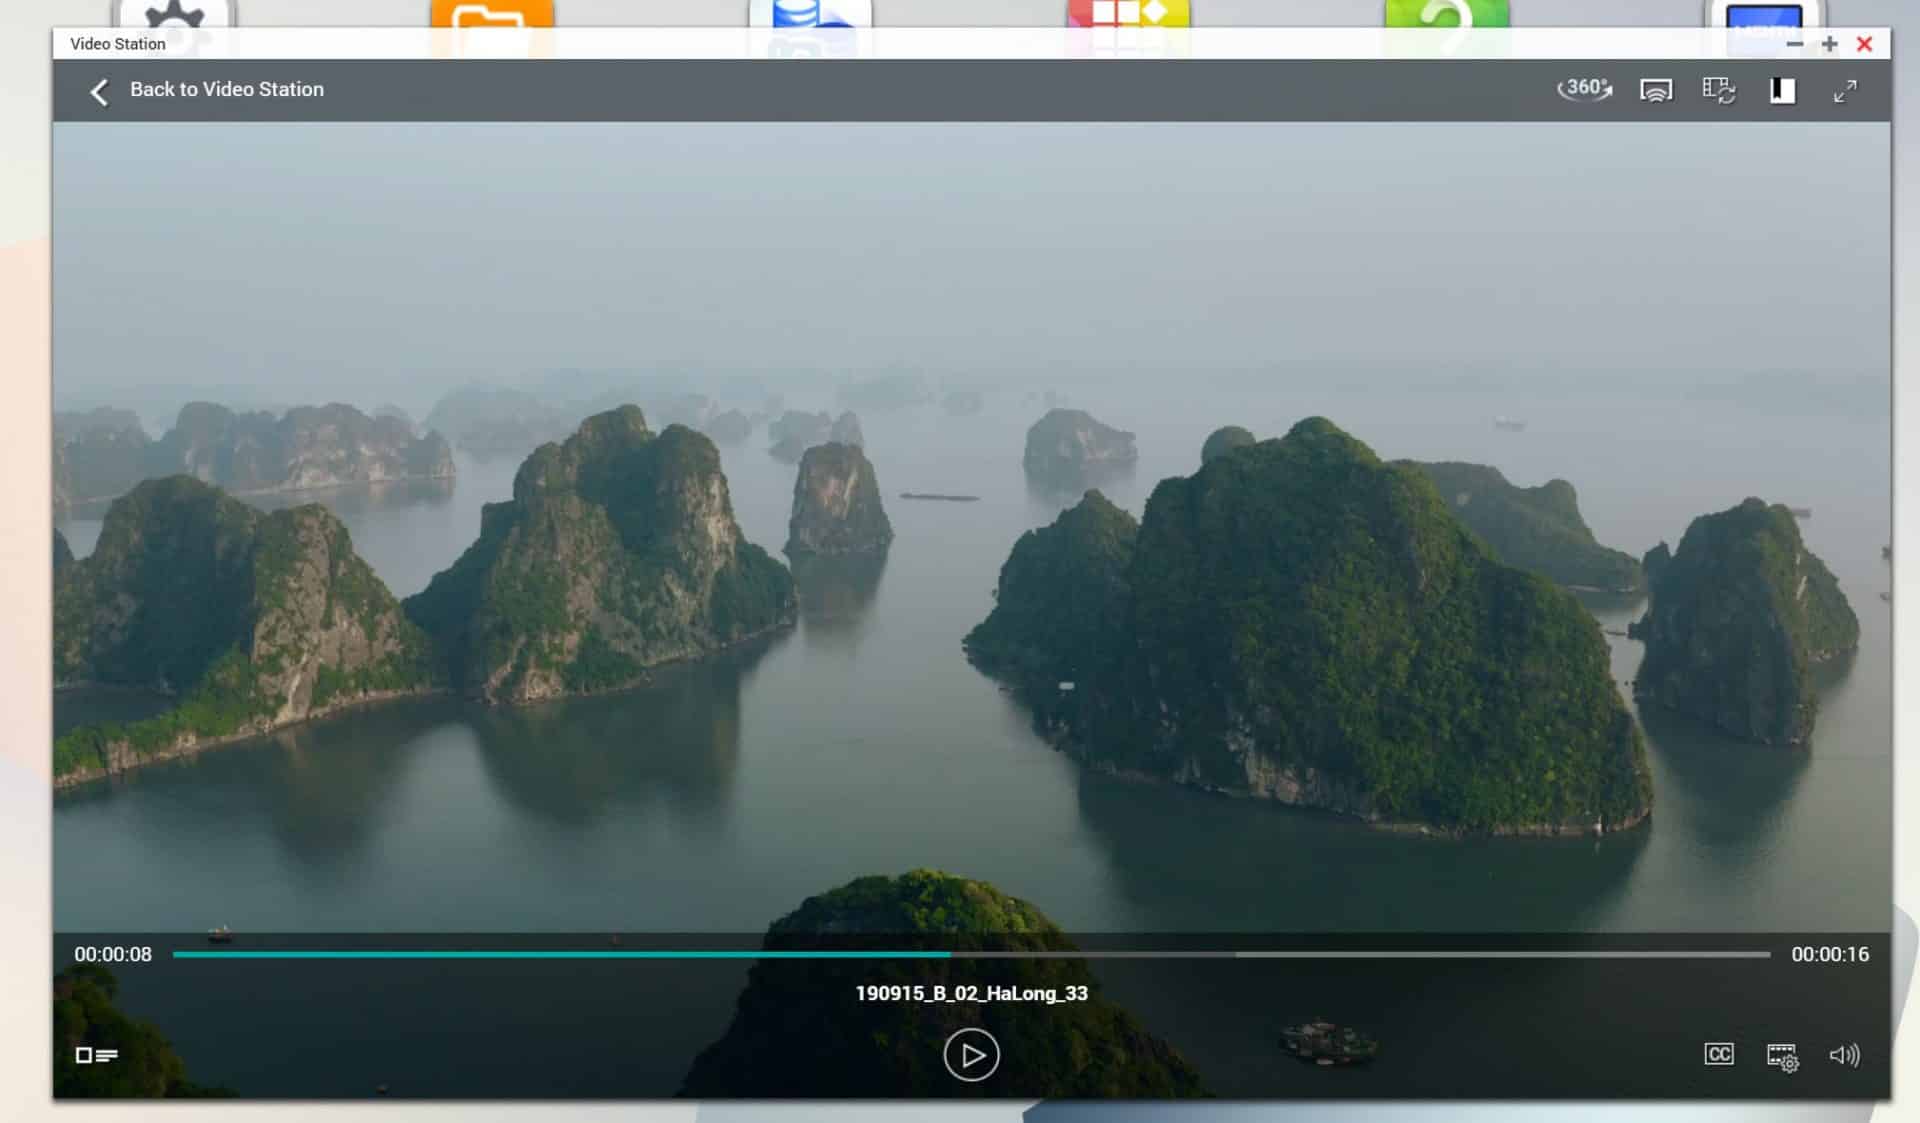Open the network streaming cast icon
Screen dimensions: 1920x1123
click(1656, 91)
